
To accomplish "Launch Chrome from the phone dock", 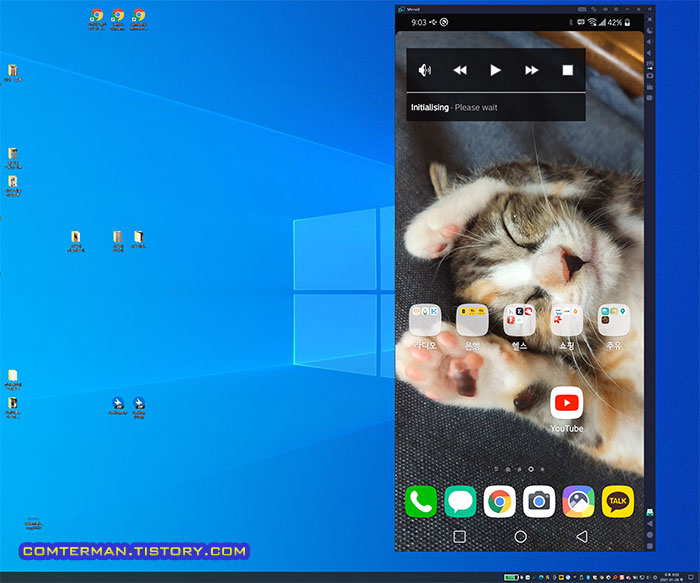I will pyautogui.click(x=500, y=501).
